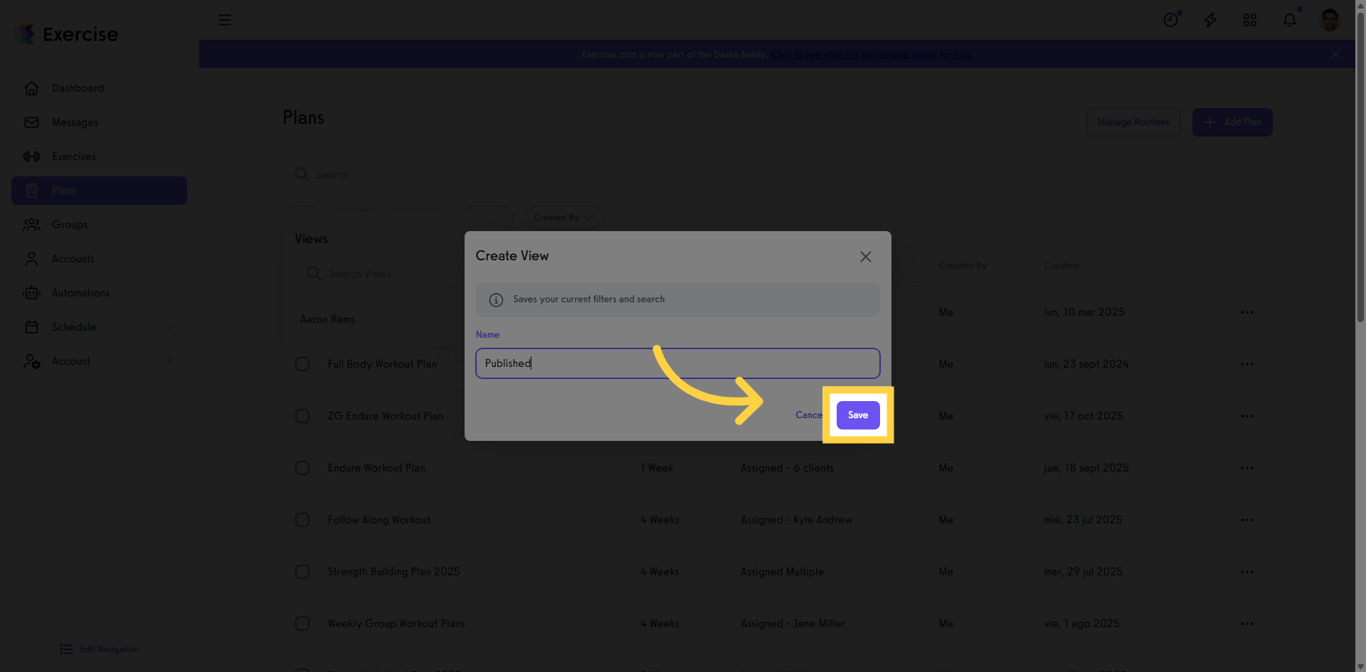Cancel the Create View dialog

pos(808,414)
